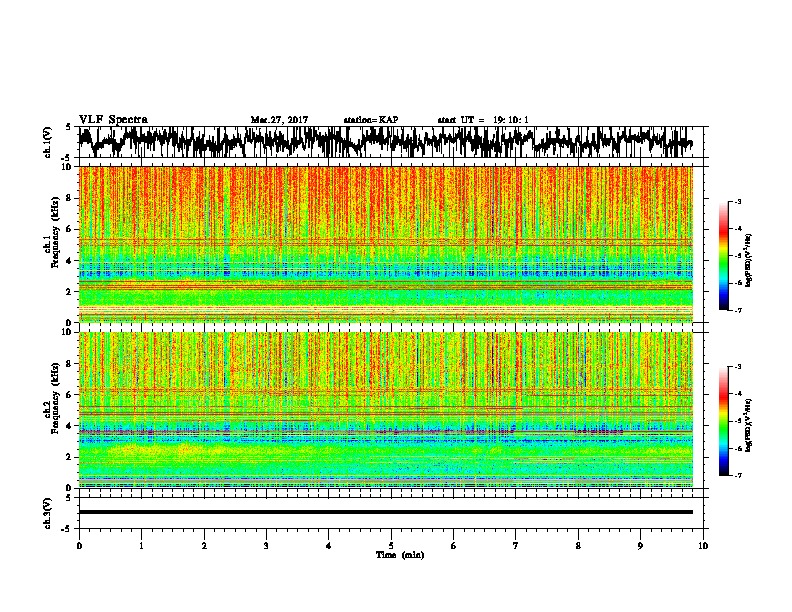Click the ch.1 spectrogram plot

point(385,244)
